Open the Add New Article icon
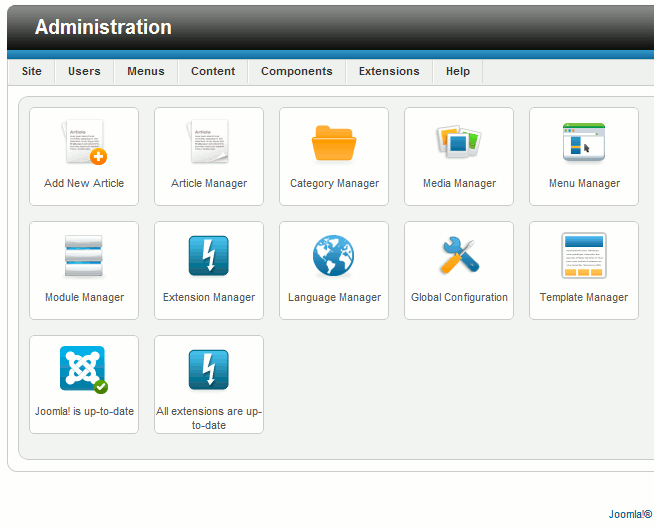Image resolution: width=654 pixels, height=527 pixels. (x=84, y=144)
